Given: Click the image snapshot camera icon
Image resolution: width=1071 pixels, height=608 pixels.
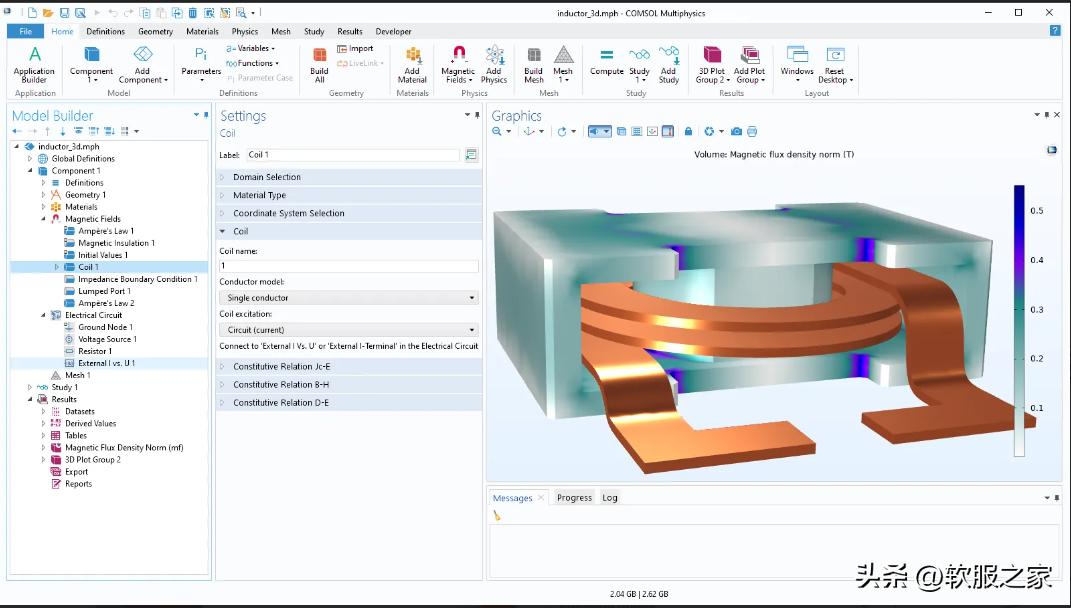Looking at the screenshot, I should pyautogui.click(x=736, y=131).
